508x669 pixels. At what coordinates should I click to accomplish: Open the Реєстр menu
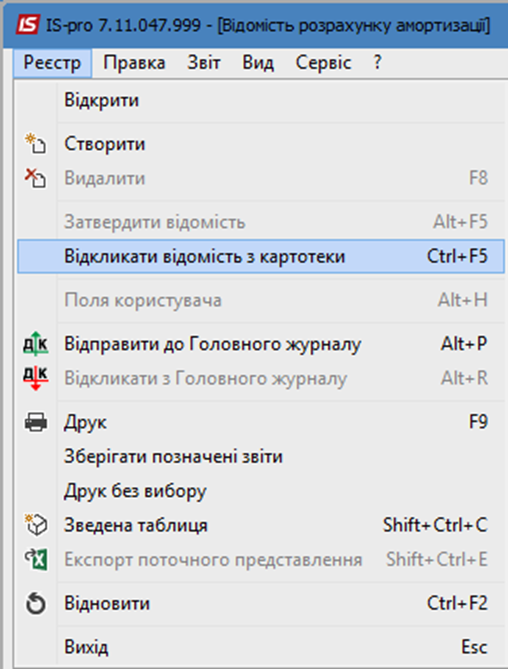click(x=52, y=63)
